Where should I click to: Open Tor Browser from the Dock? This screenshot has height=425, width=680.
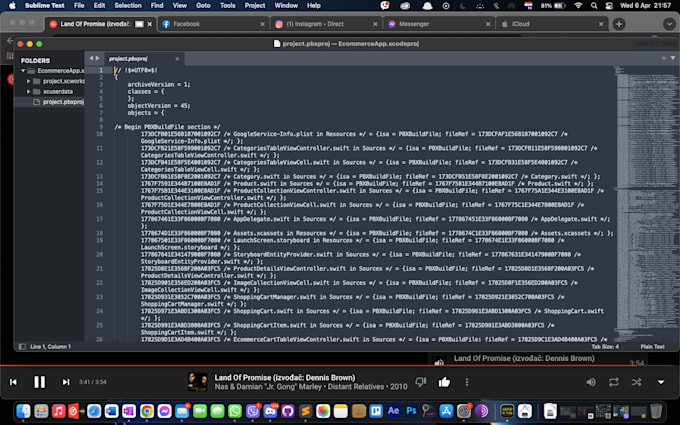tap(481, 411)
